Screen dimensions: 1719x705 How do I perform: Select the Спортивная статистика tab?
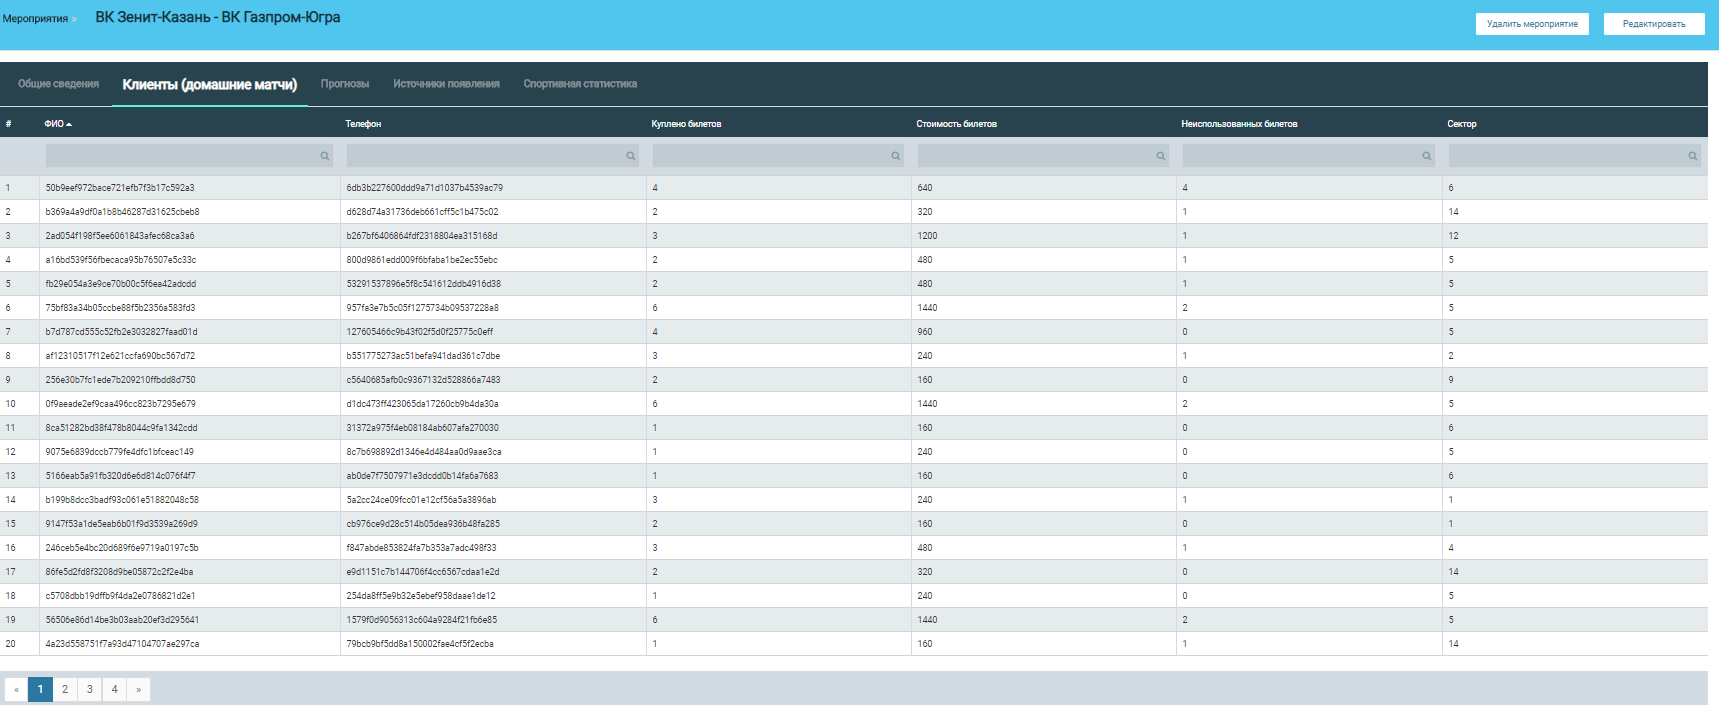(580, 84)
